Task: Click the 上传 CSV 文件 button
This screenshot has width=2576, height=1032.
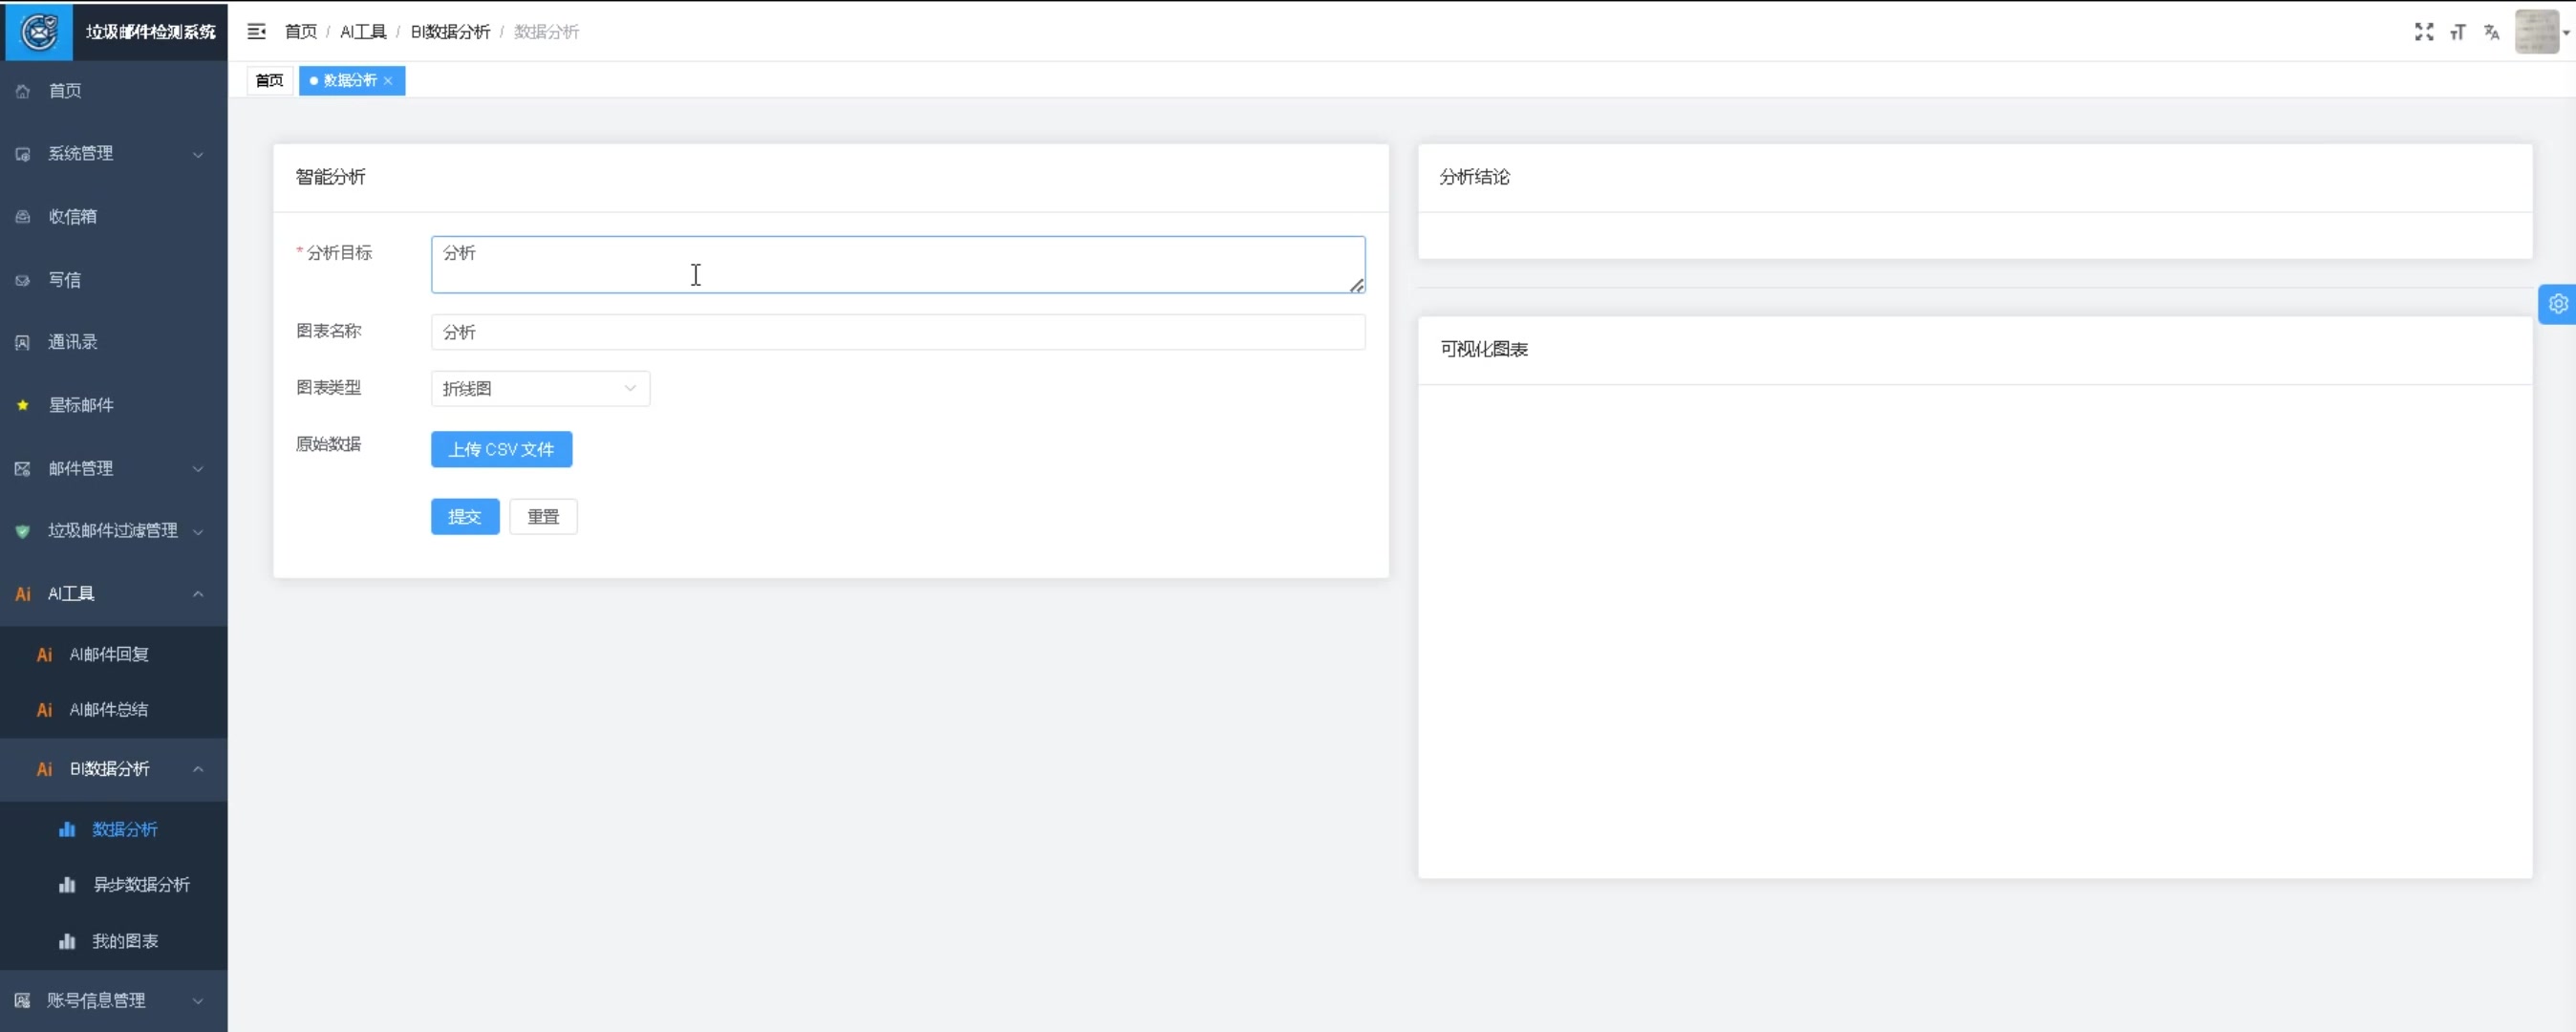Action: coord(501,450)
